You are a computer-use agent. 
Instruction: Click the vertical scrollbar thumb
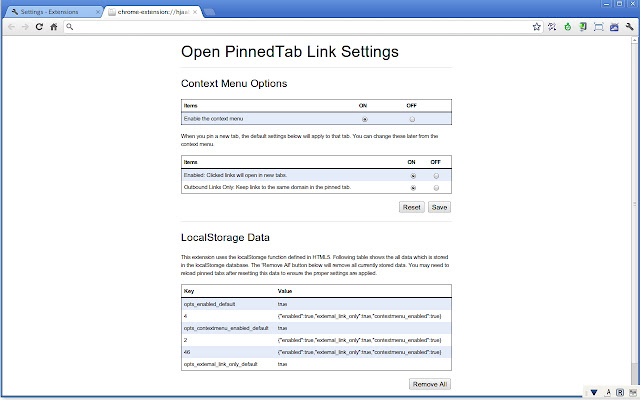tap(635, 204)
